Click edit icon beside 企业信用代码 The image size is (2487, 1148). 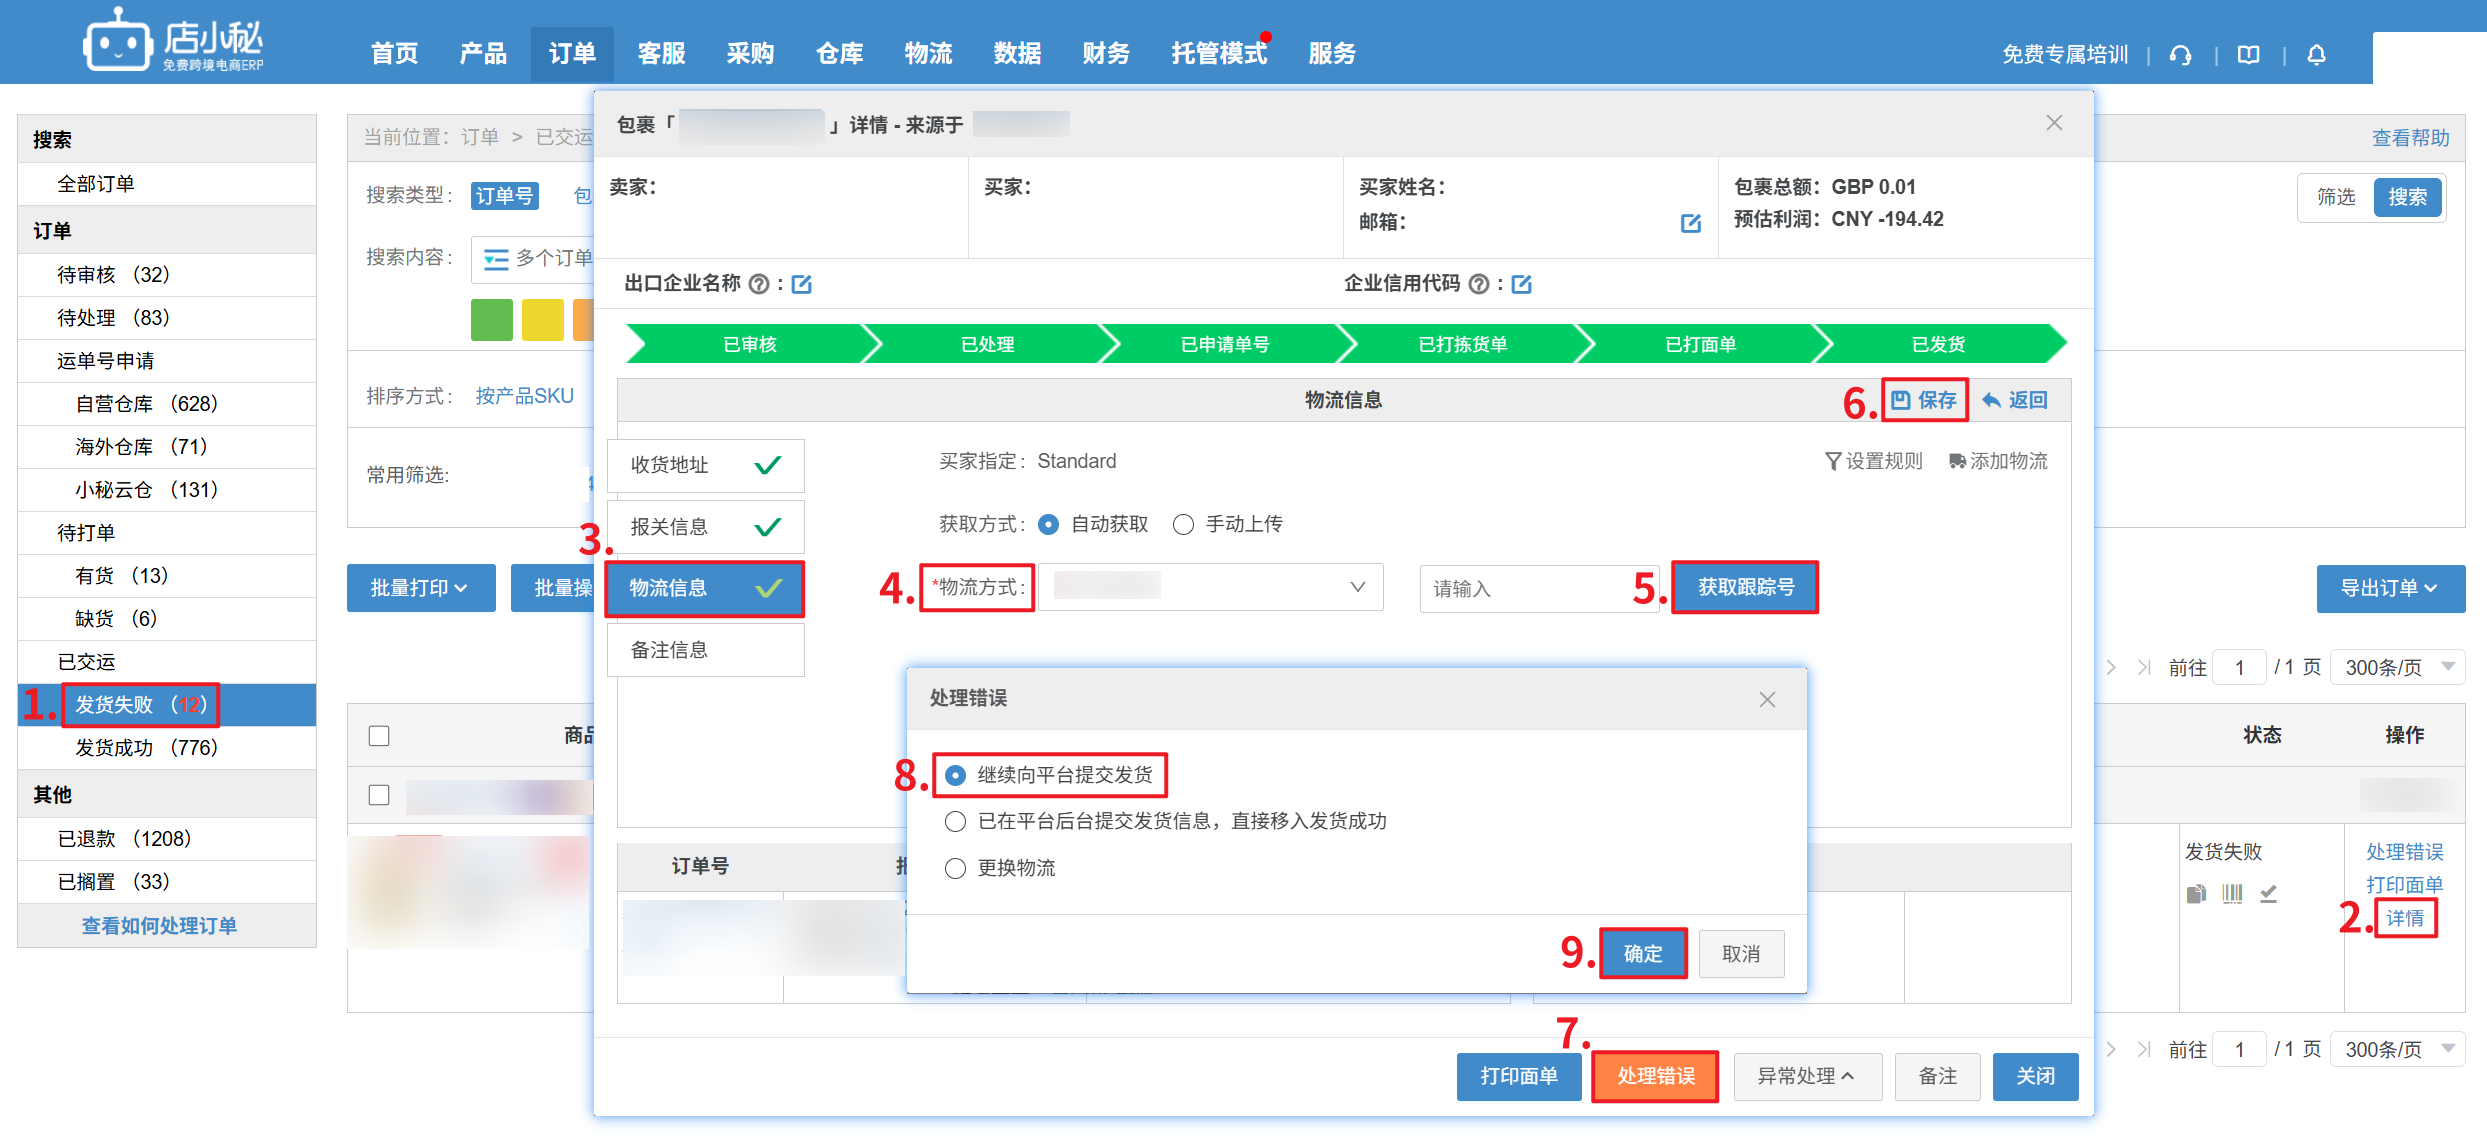click(x=1522, y=285)
